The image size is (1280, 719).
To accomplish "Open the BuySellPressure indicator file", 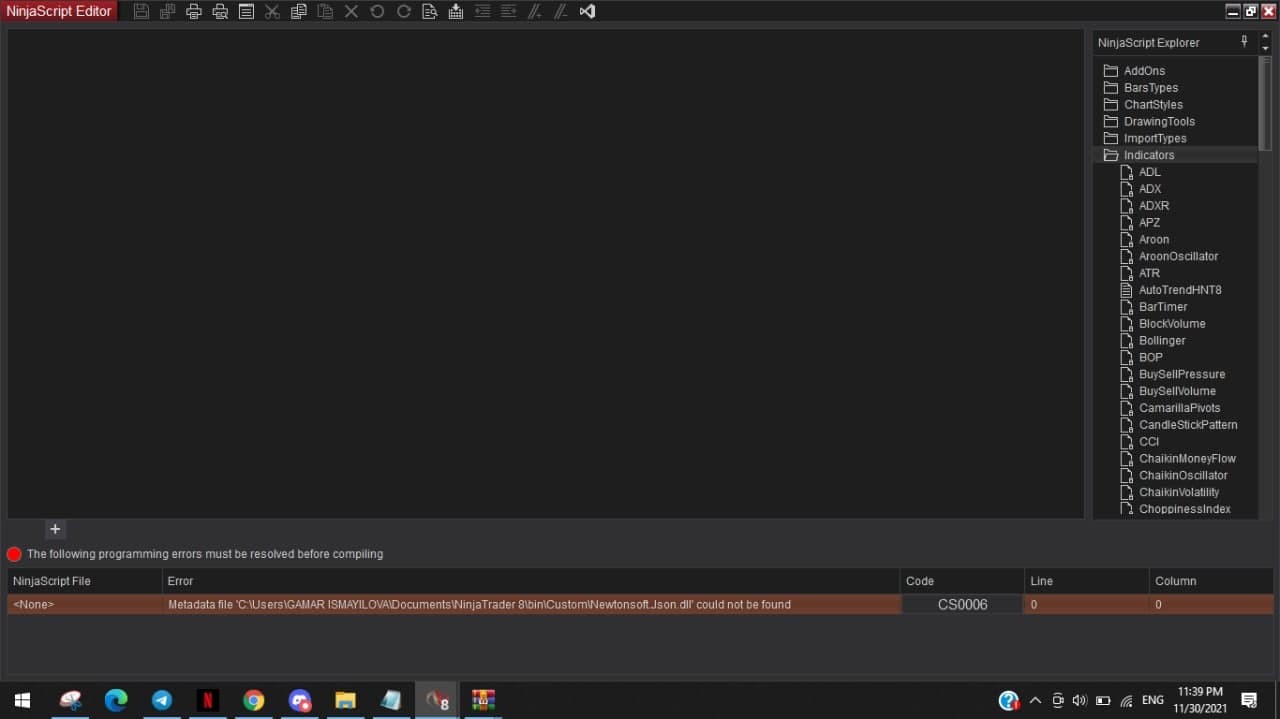I will (1173, 374).
